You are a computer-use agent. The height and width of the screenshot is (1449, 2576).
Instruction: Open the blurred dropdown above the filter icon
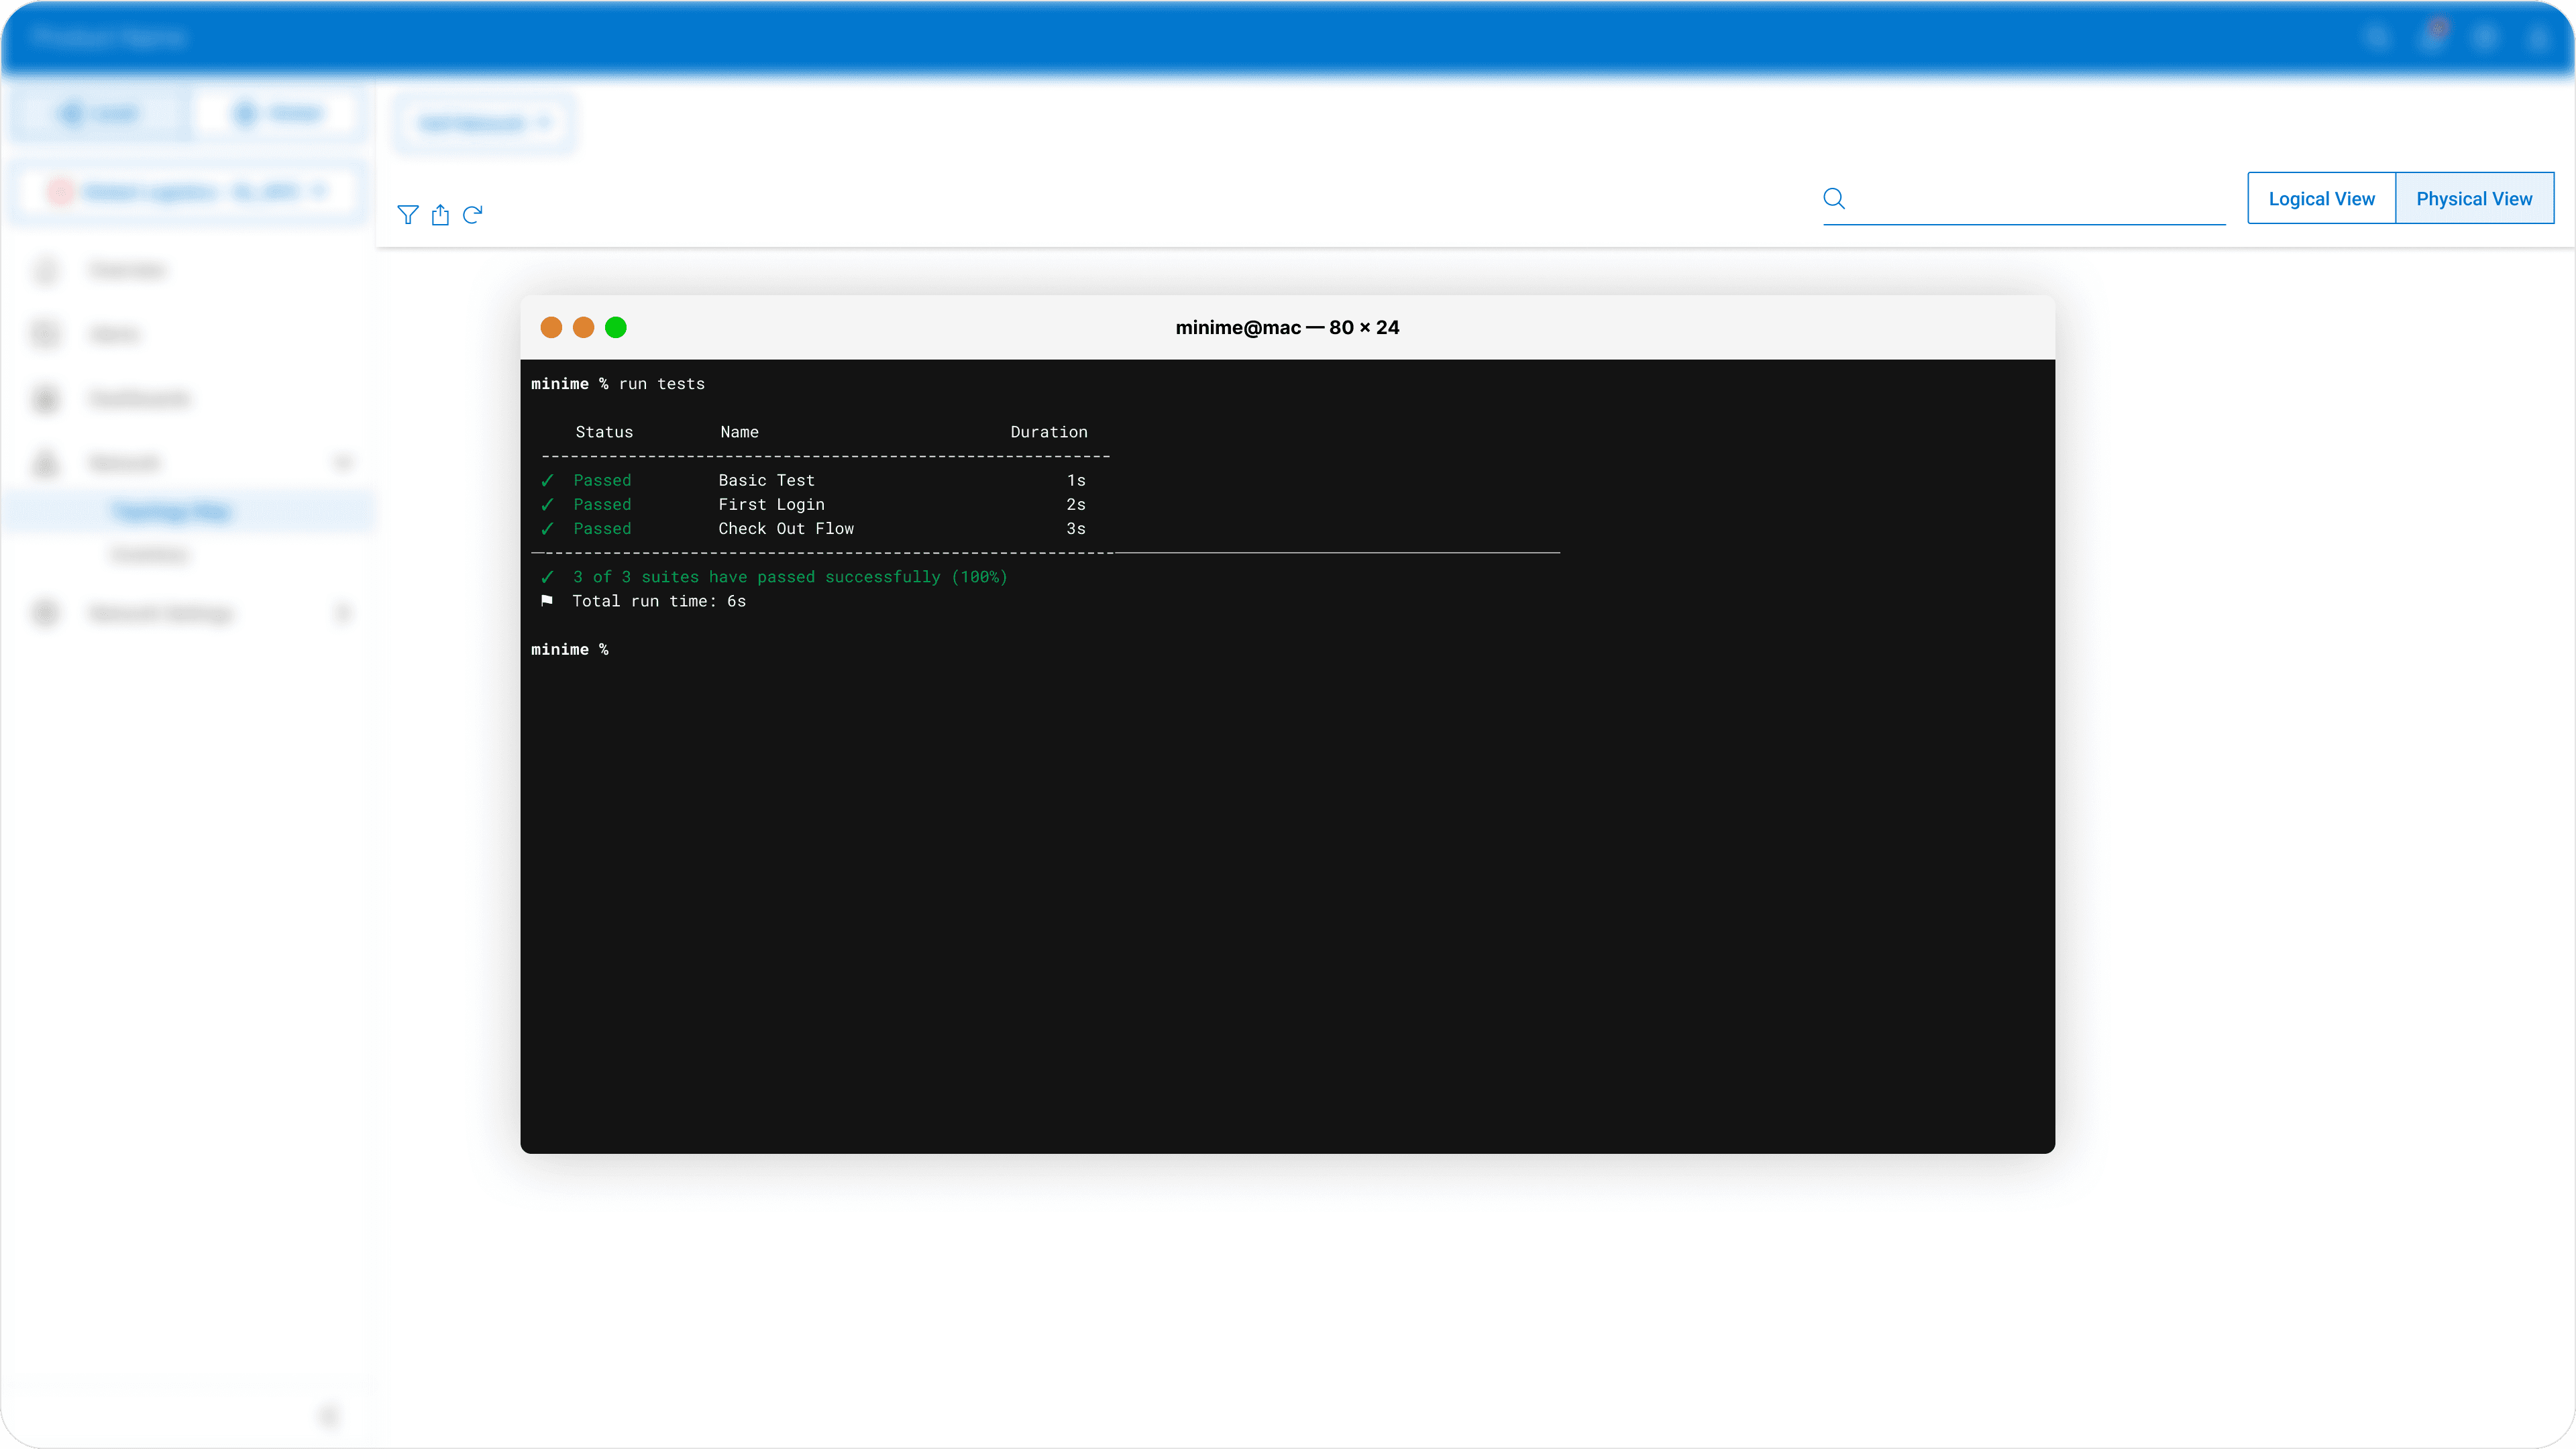484,123
